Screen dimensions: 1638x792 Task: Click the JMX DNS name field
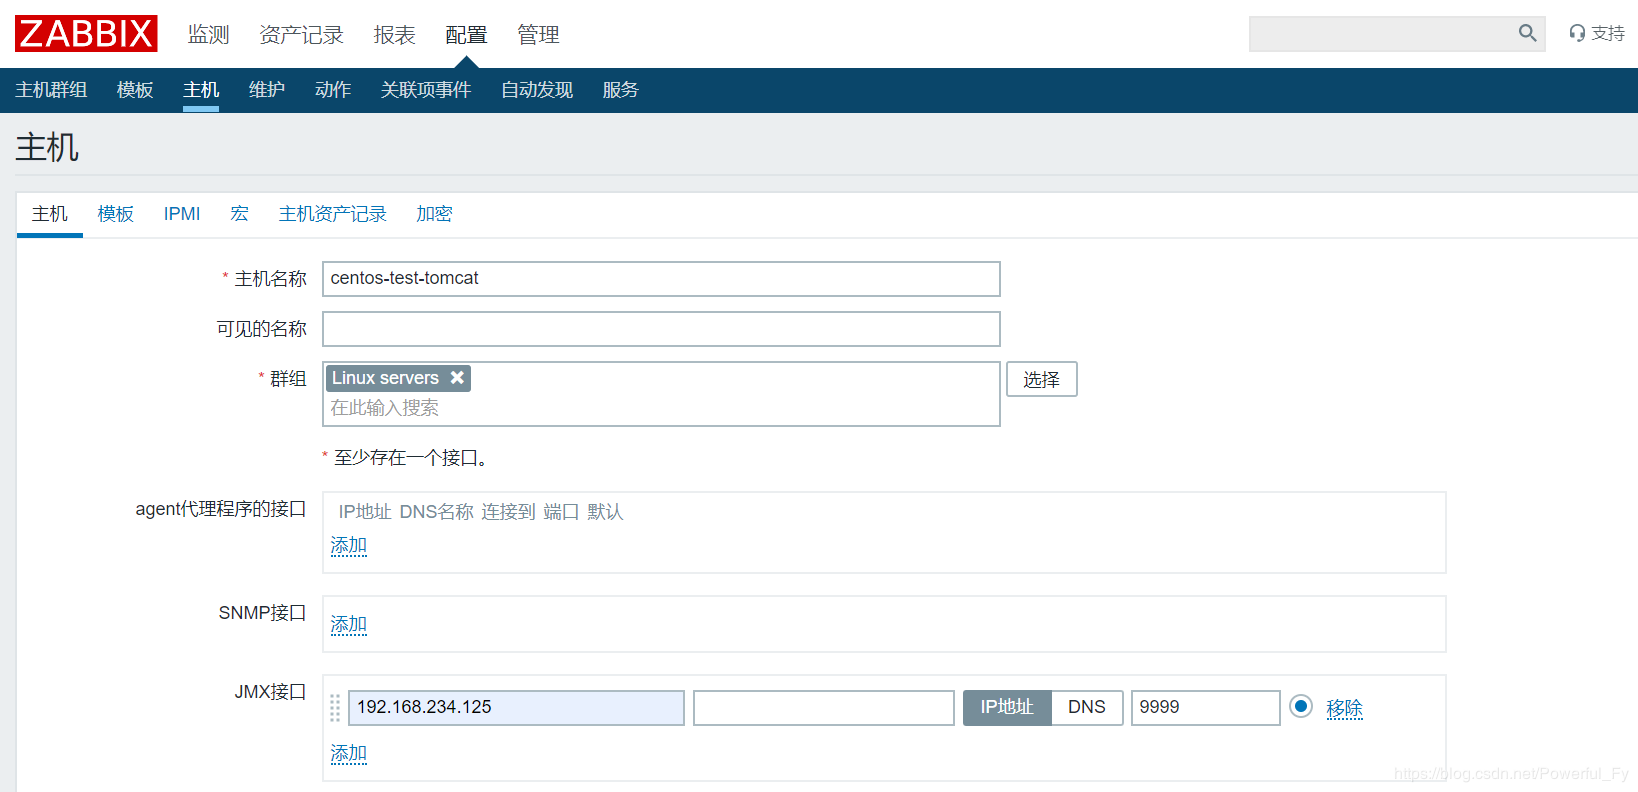click(824, 708)
